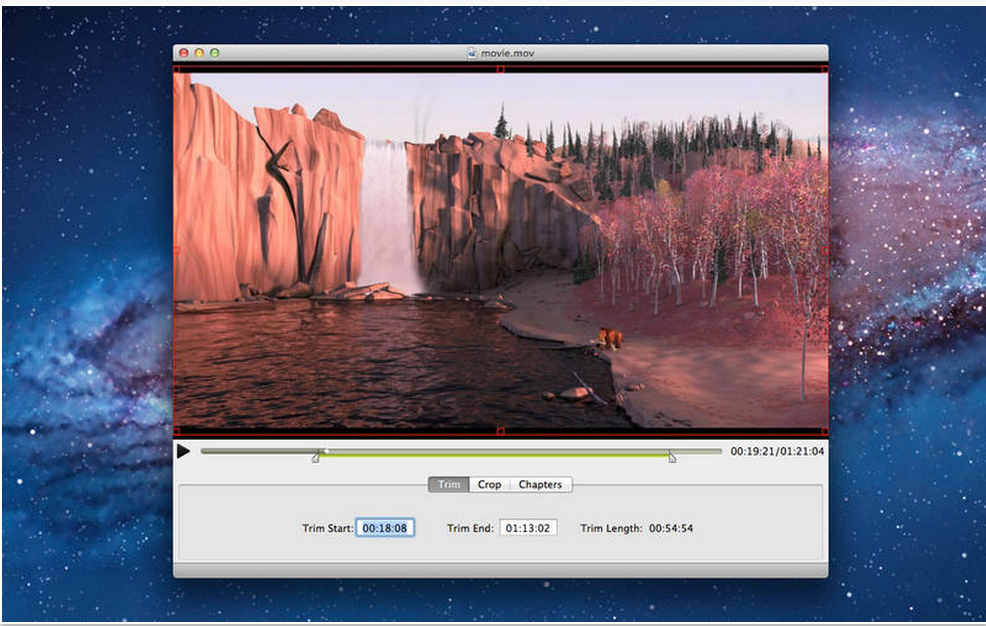Image resolution: width=986 pixels, height=626 pixels.
Task: Click the top-right corner crop handle
Action: [x=825, y=69]
